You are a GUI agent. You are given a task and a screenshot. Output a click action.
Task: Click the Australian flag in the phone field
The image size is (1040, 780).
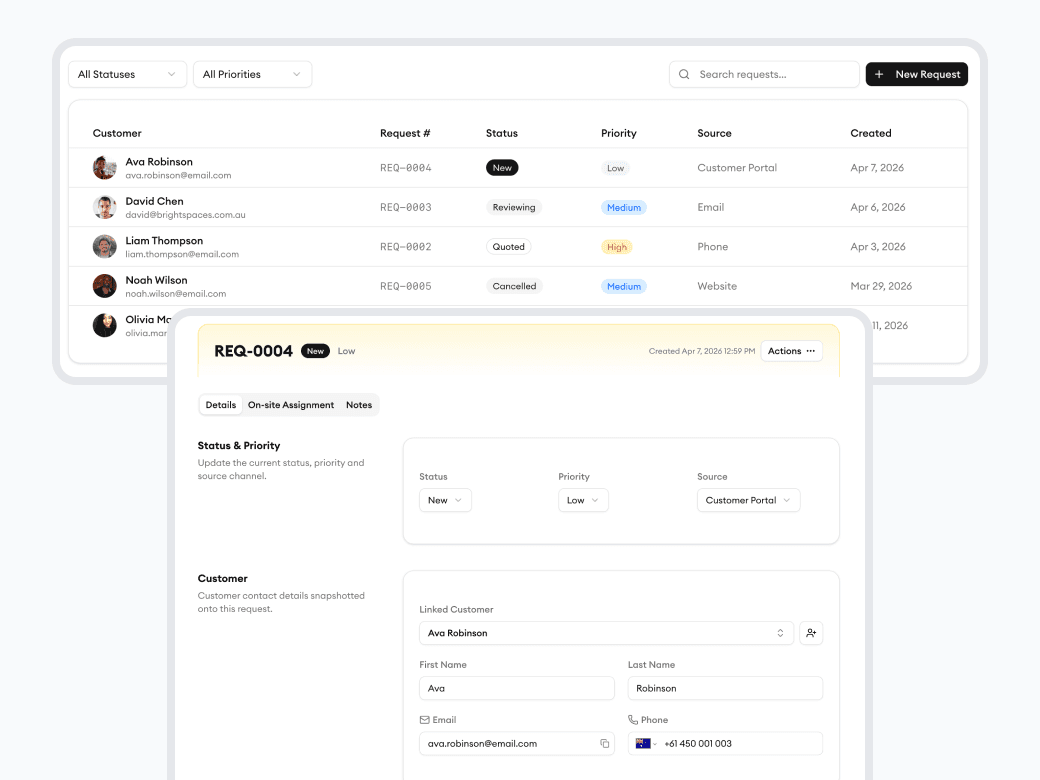point(643,743)
